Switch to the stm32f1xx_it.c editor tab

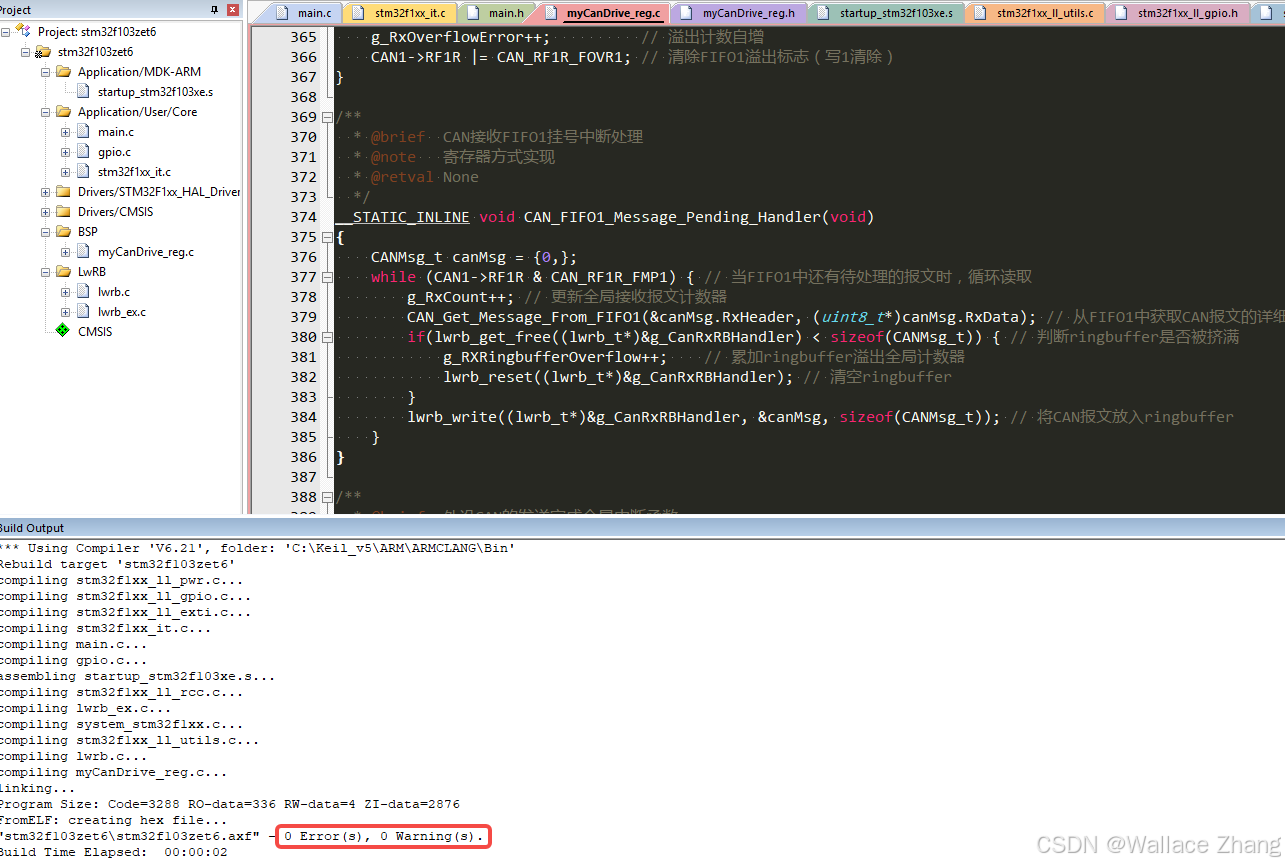(406, 13)
